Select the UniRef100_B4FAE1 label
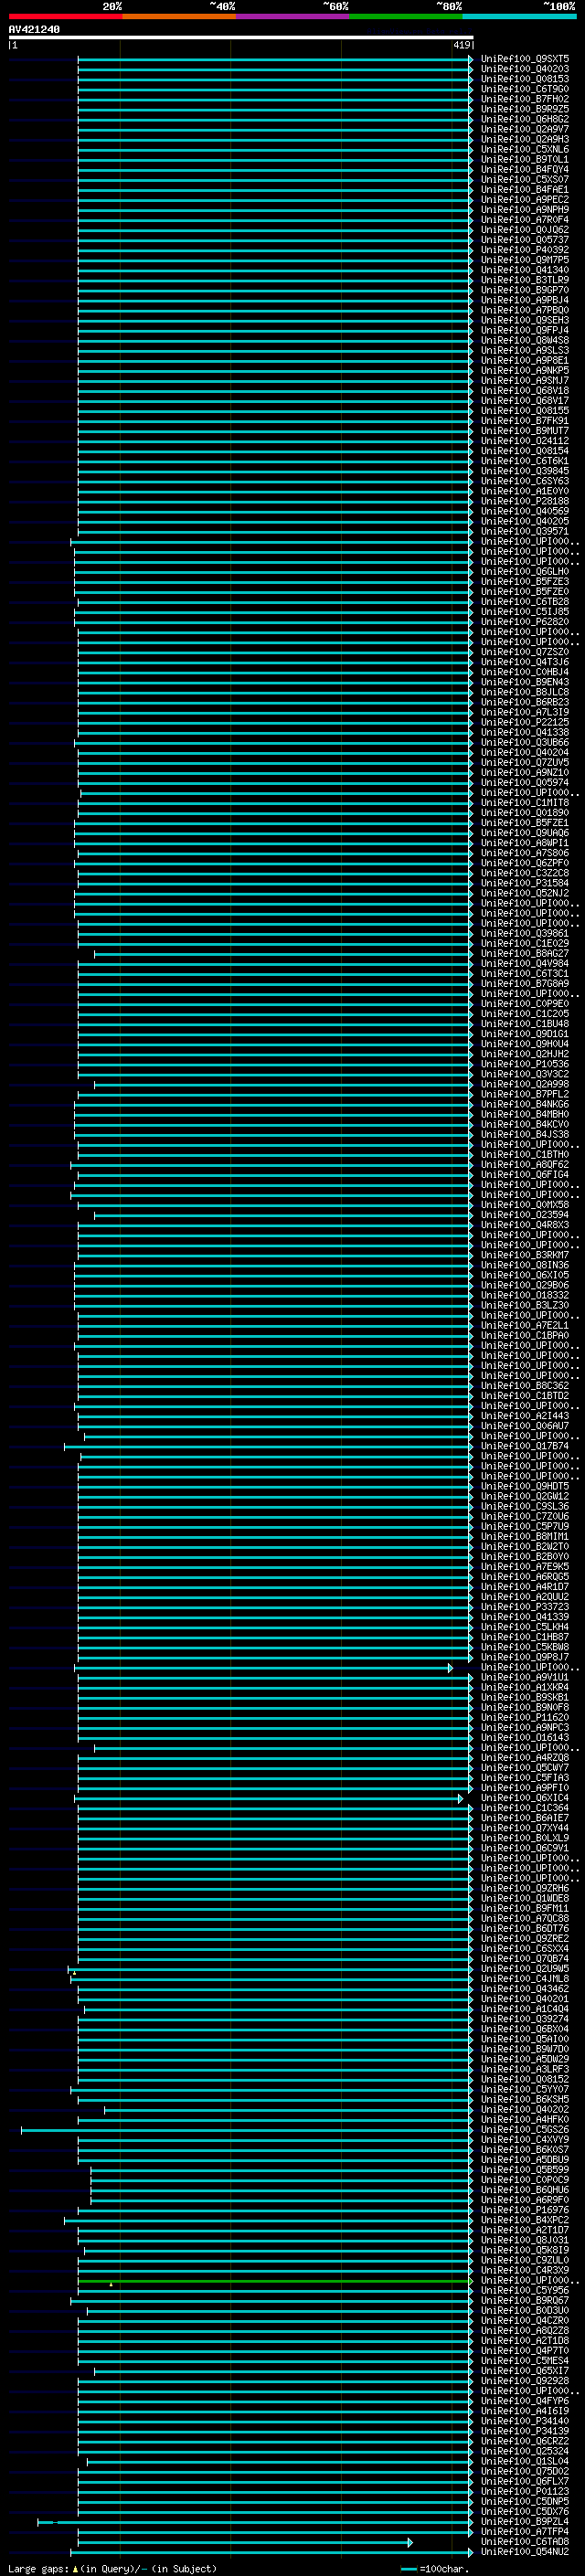The image size is (585, 2576). pyautogui.click(x=525, y=189)
